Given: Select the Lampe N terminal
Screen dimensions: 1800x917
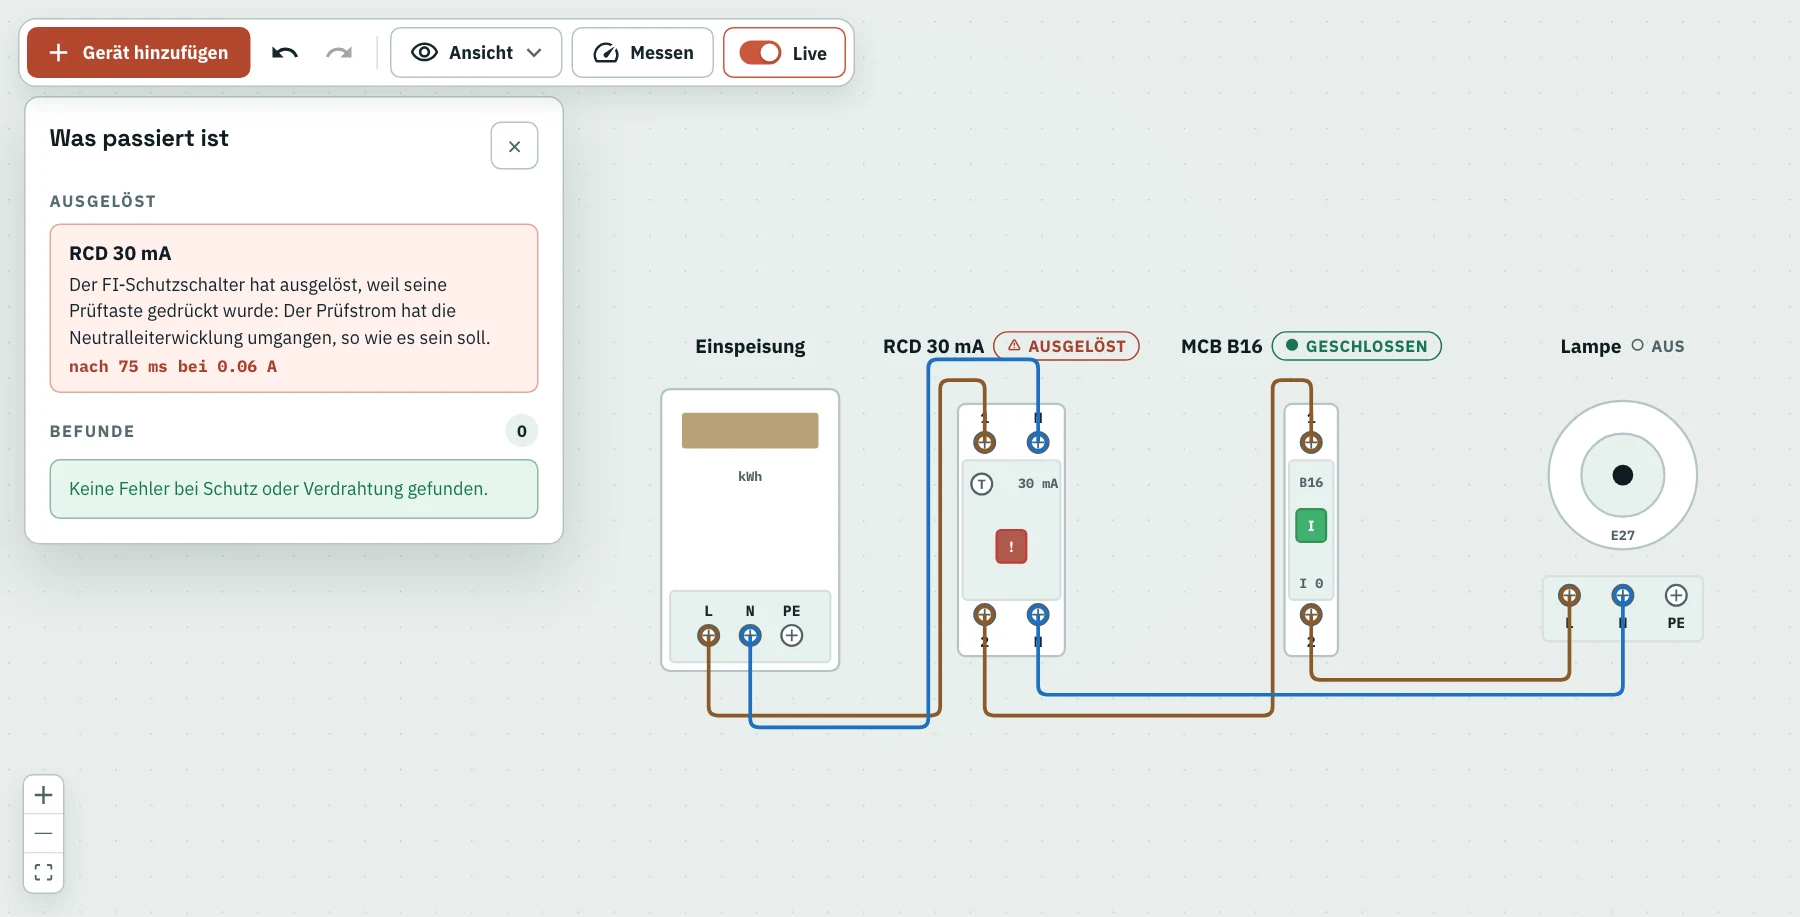Looking at the screenshot, I should pos(1622,596).
